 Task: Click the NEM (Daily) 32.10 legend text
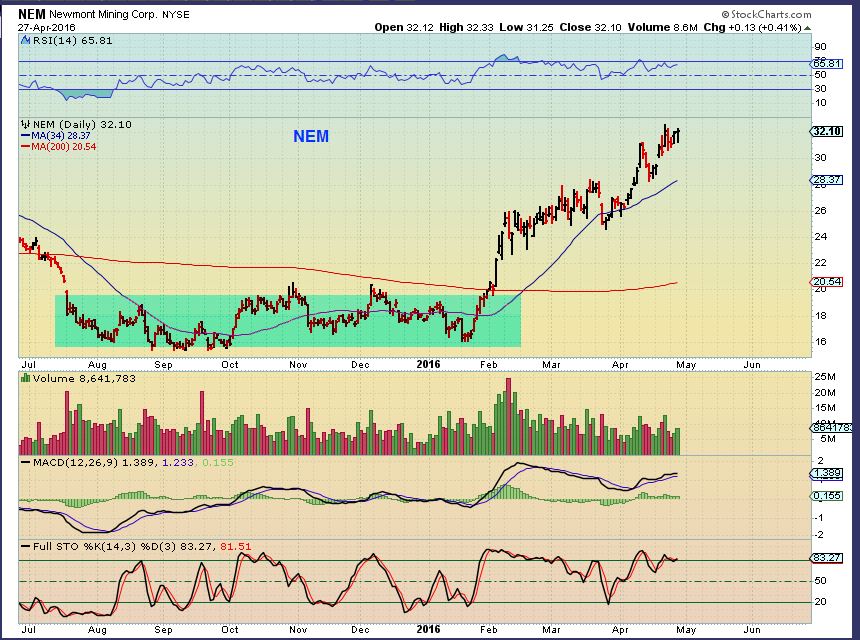click(x=82, y=124)
